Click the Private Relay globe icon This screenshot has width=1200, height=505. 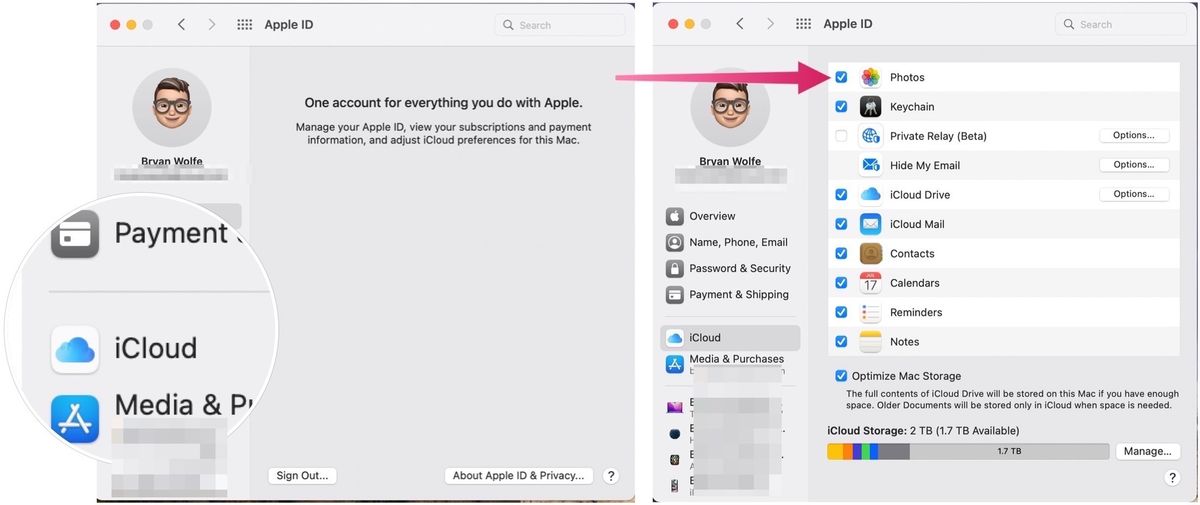click(x=870, y=136)
